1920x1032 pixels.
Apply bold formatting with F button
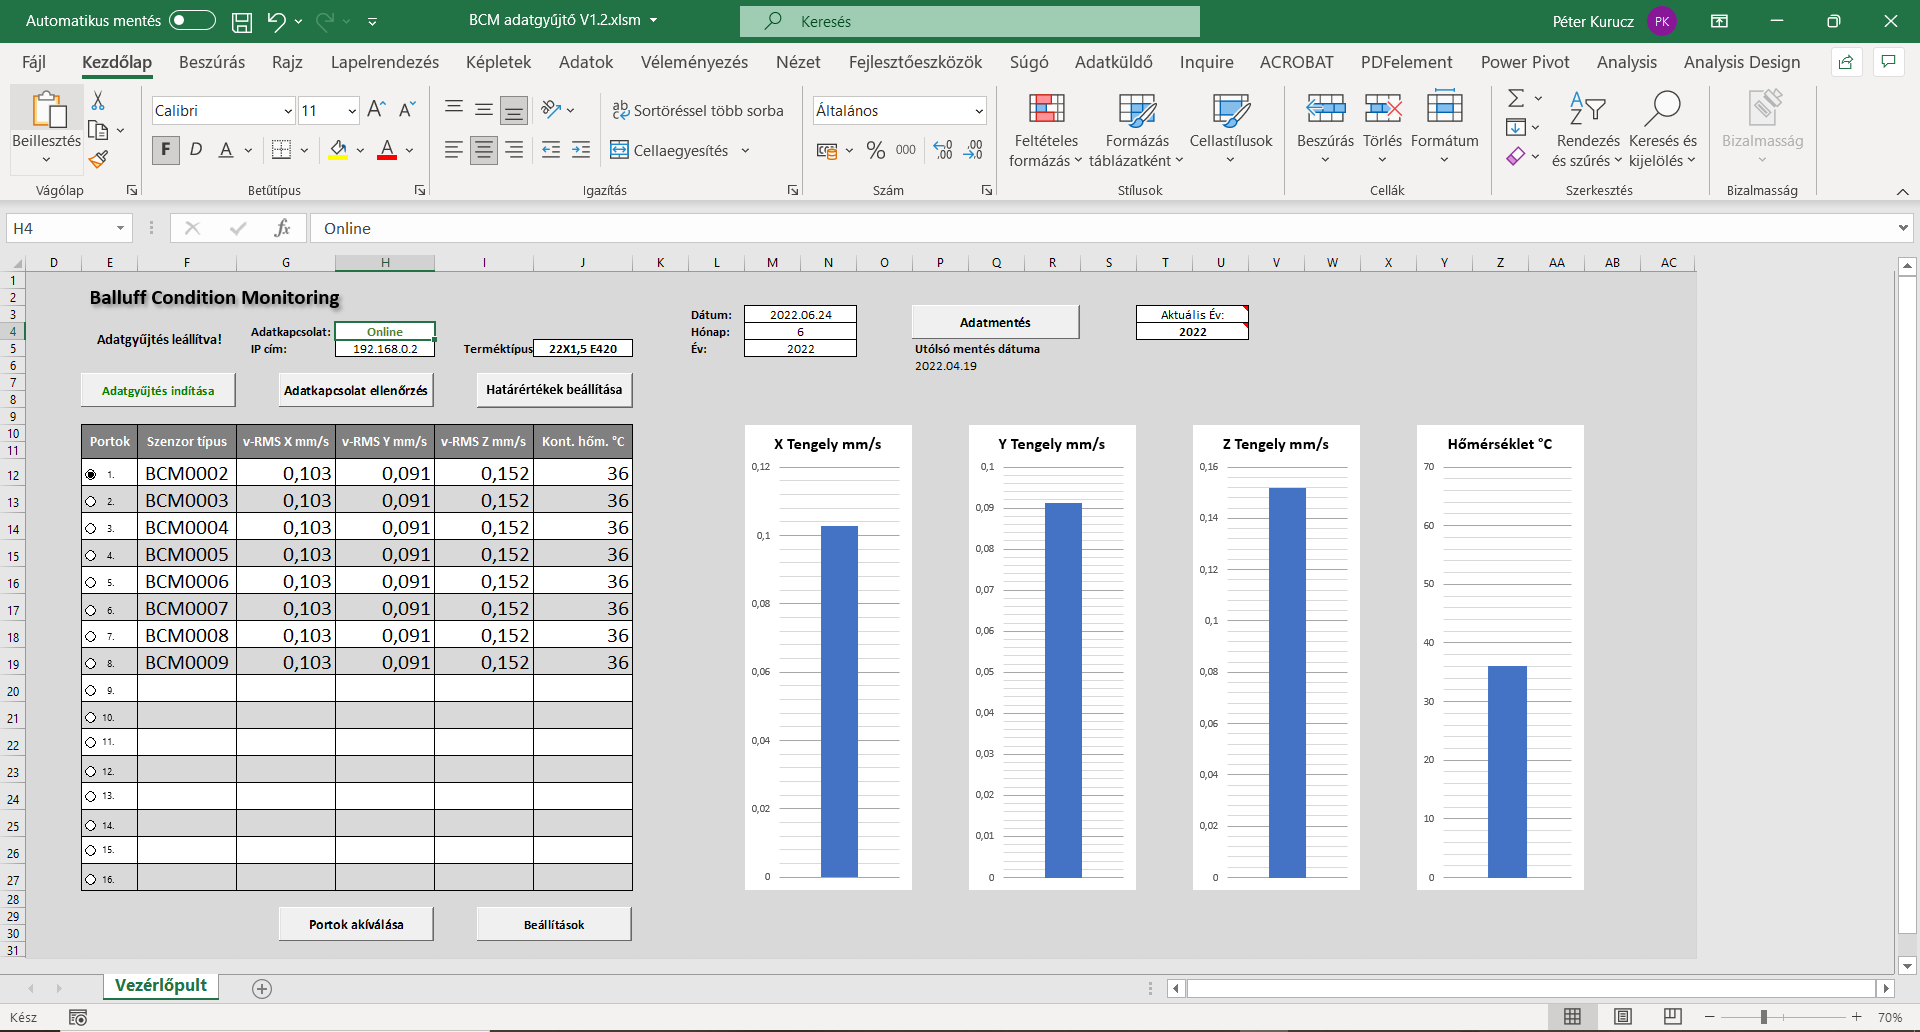pyautogui.click(x=166, y=150)
